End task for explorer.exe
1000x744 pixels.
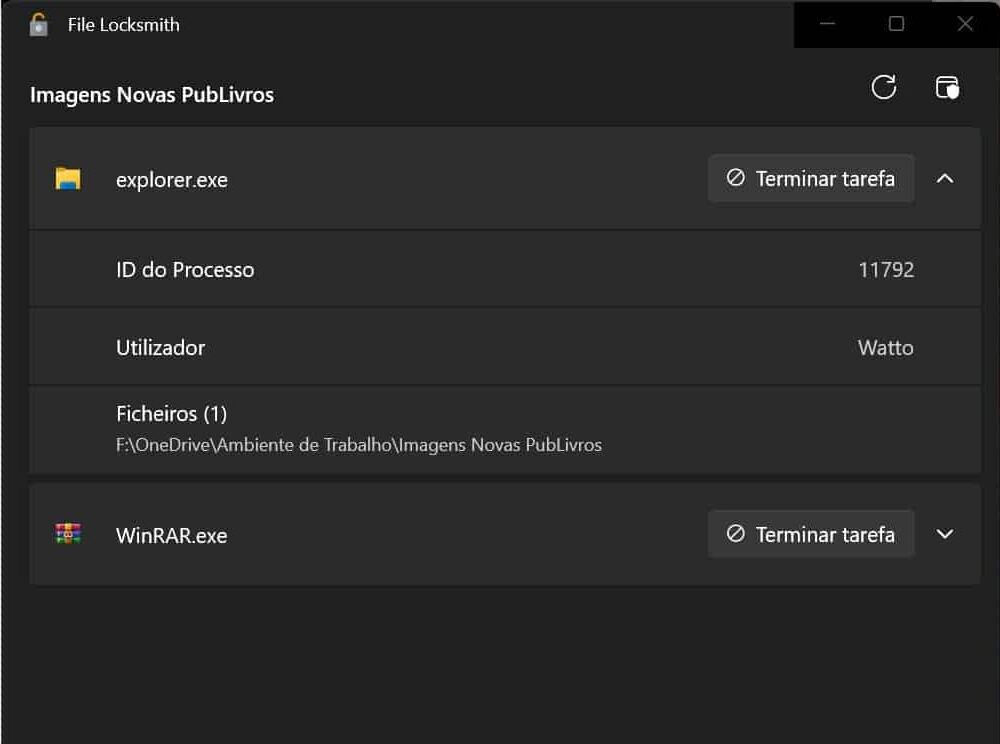pos(811,179)
